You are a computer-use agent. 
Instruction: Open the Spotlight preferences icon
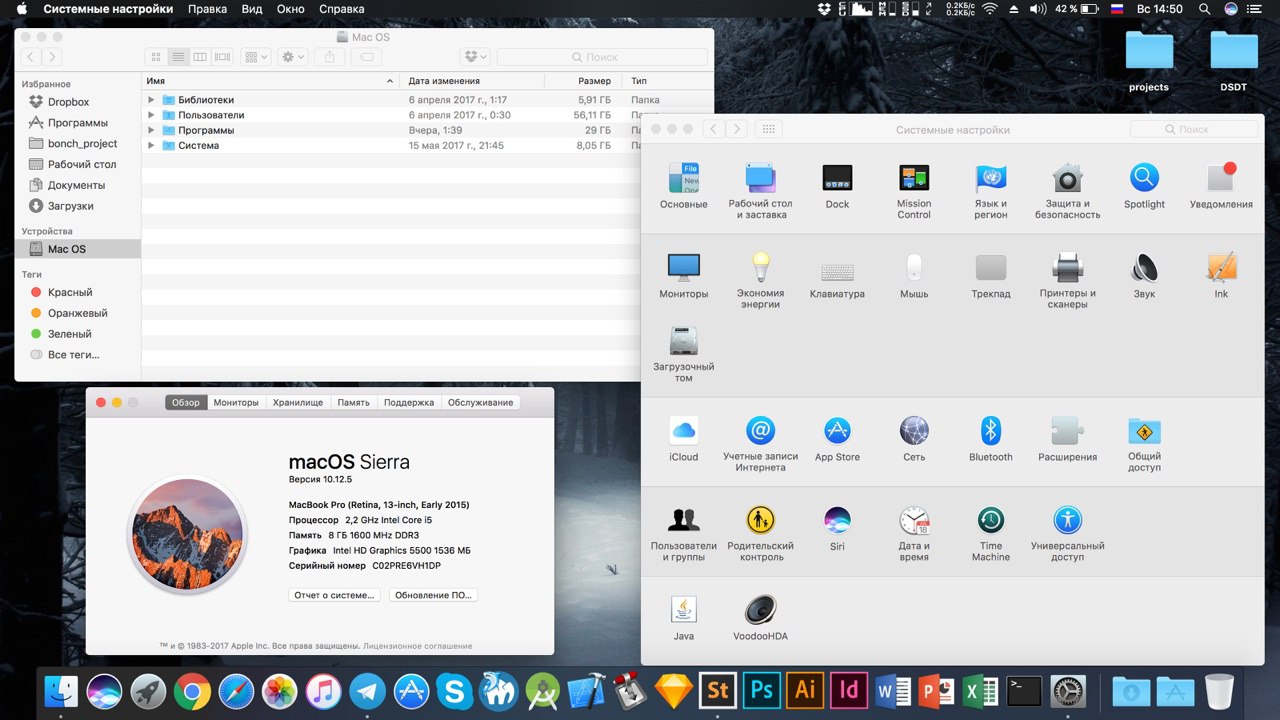point(1144,178)
